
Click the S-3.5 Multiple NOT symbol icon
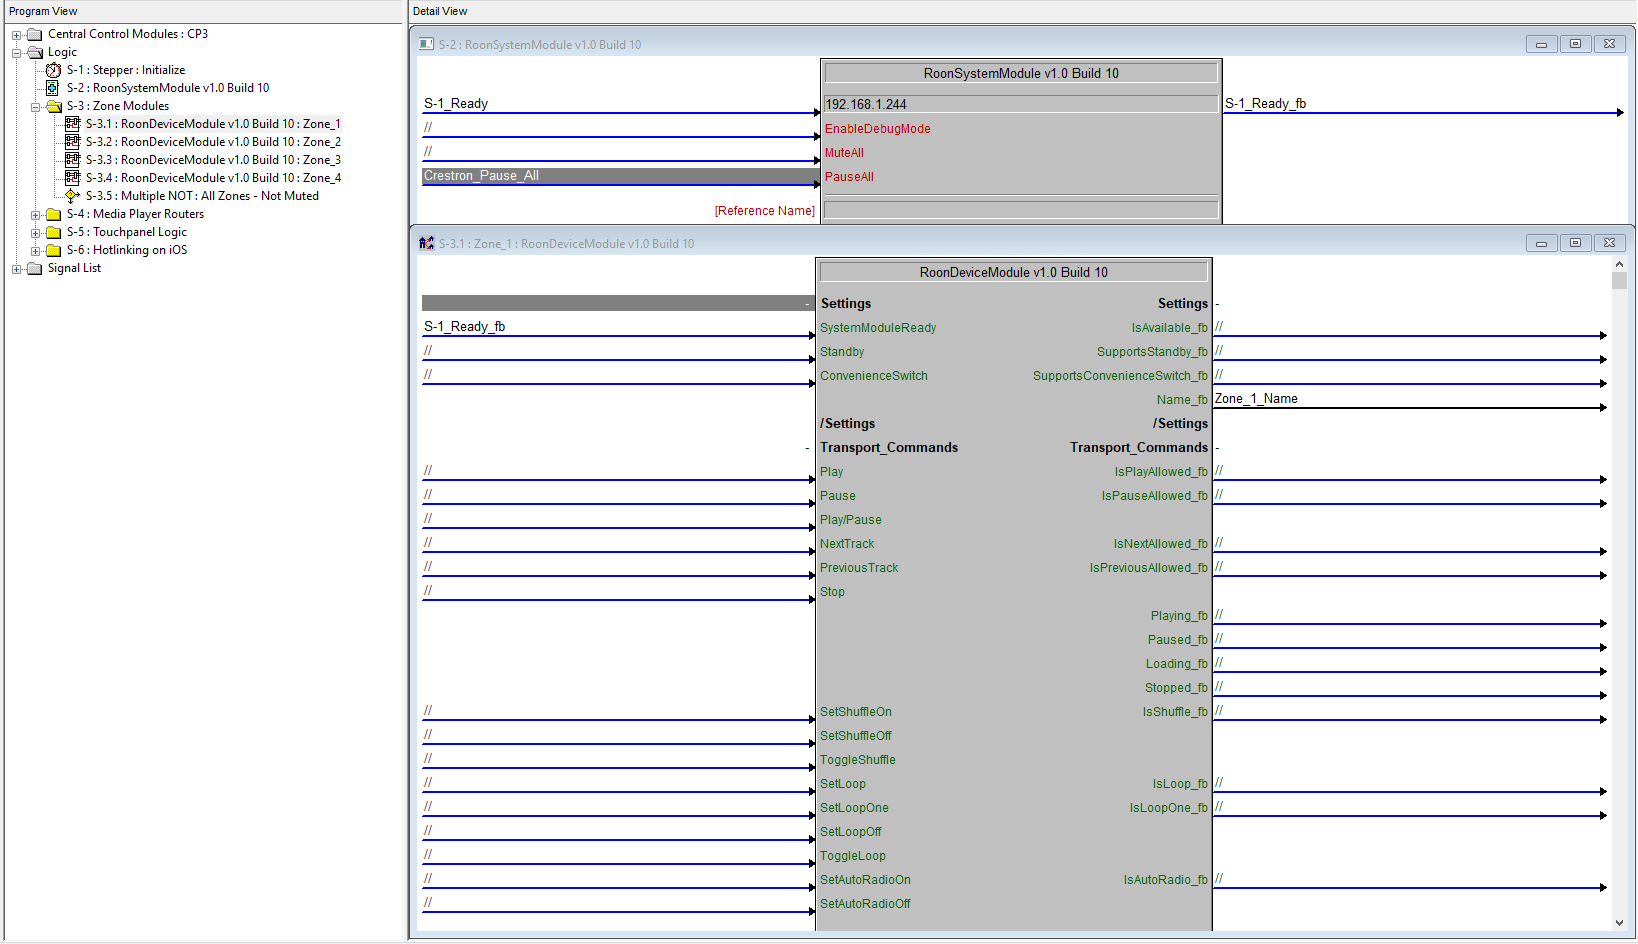72,196
